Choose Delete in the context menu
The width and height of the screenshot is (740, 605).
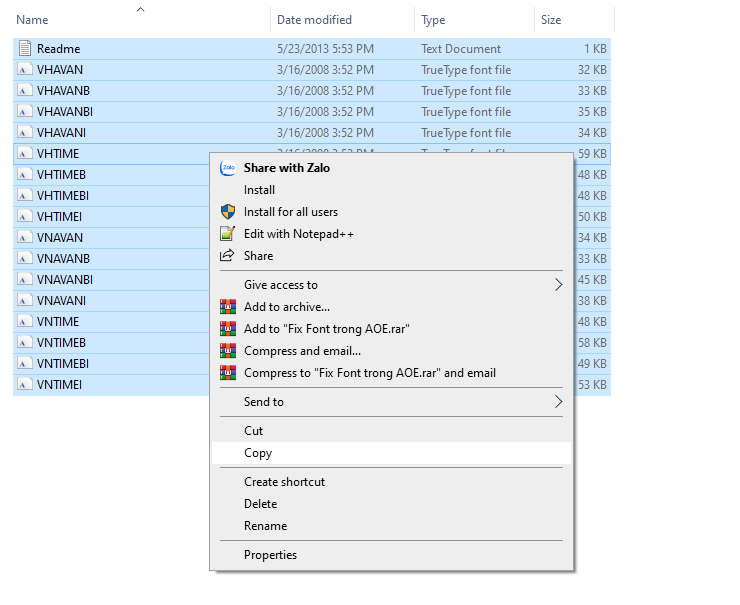pos(260,504)
